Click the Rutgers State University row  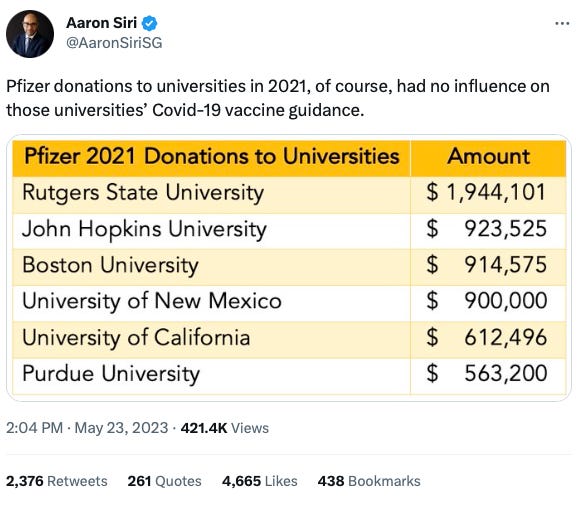289,195
